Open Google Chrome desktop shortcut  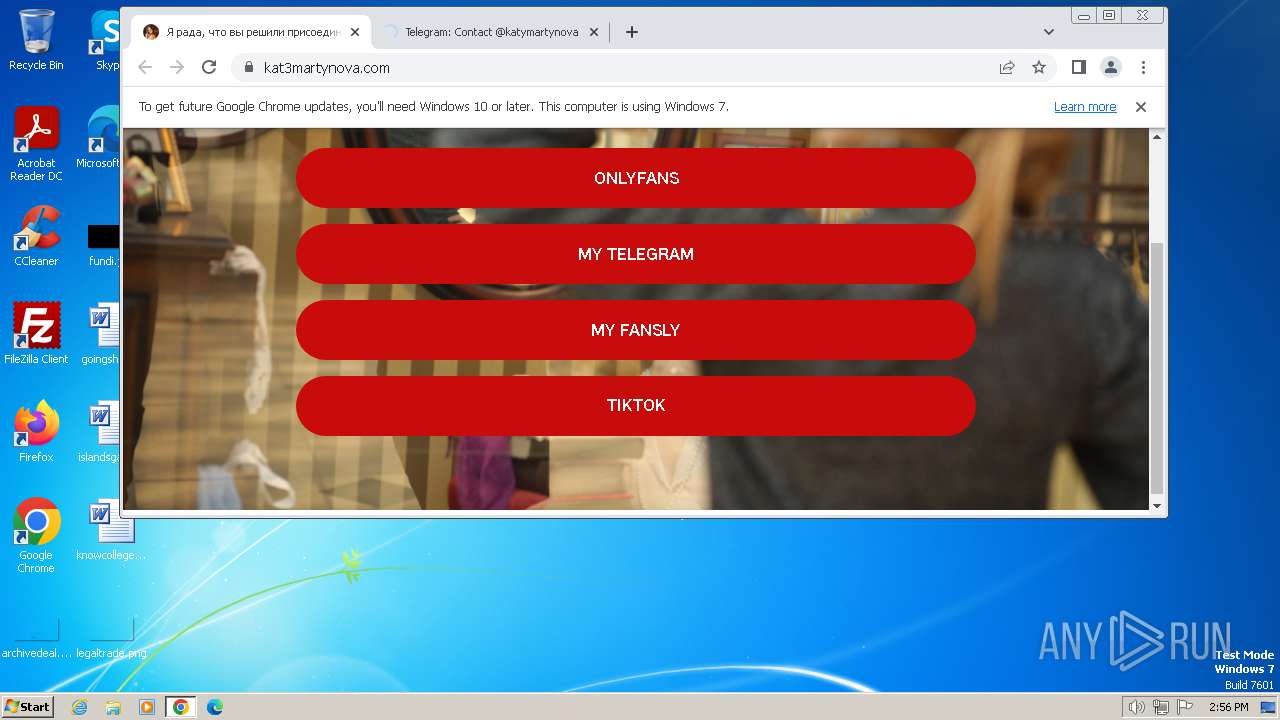click(x=36, y=536)
